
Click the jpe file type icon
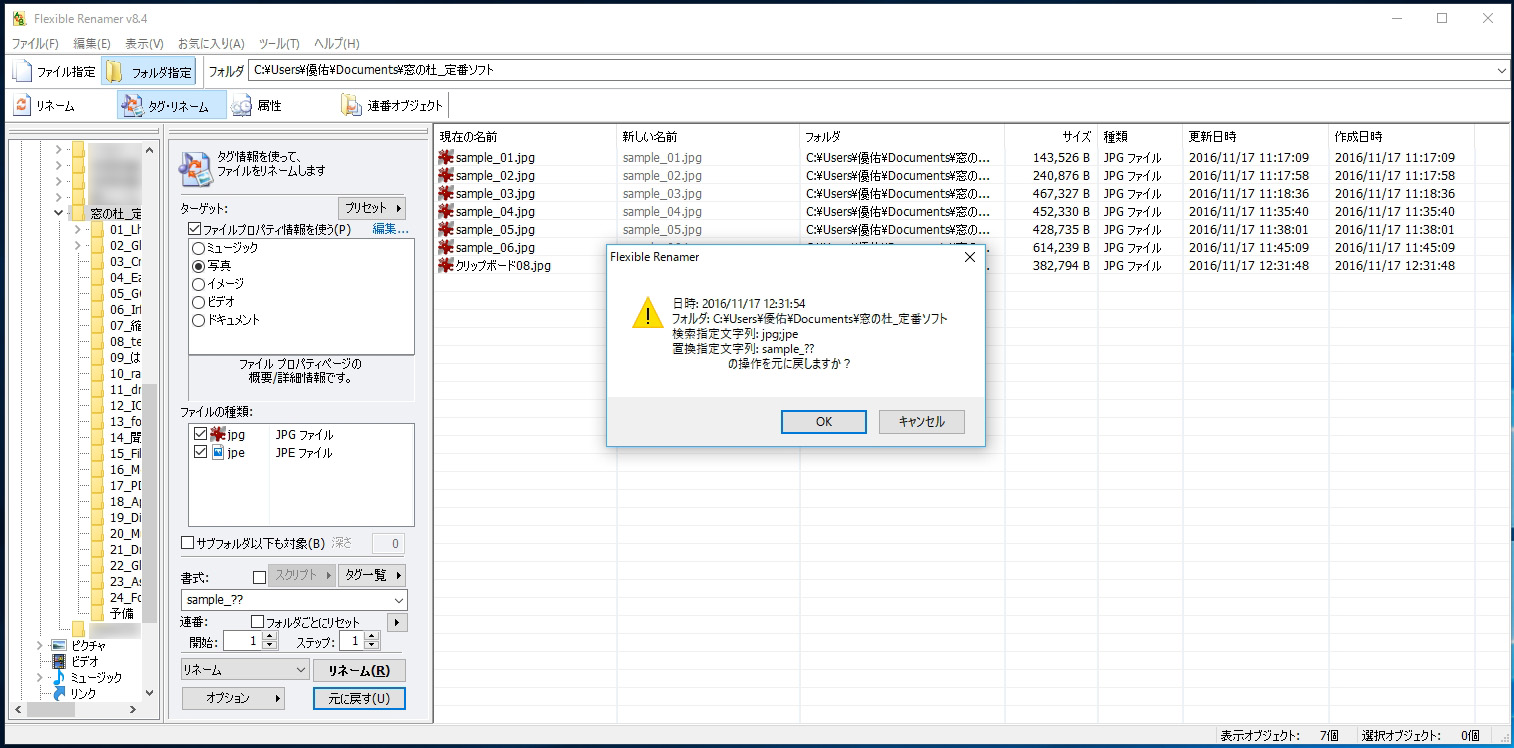point(219,453)
